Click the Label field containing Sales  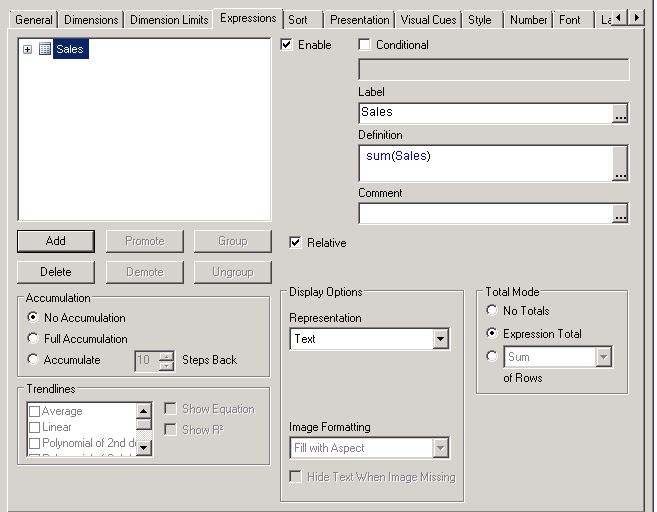coord(486,113)
